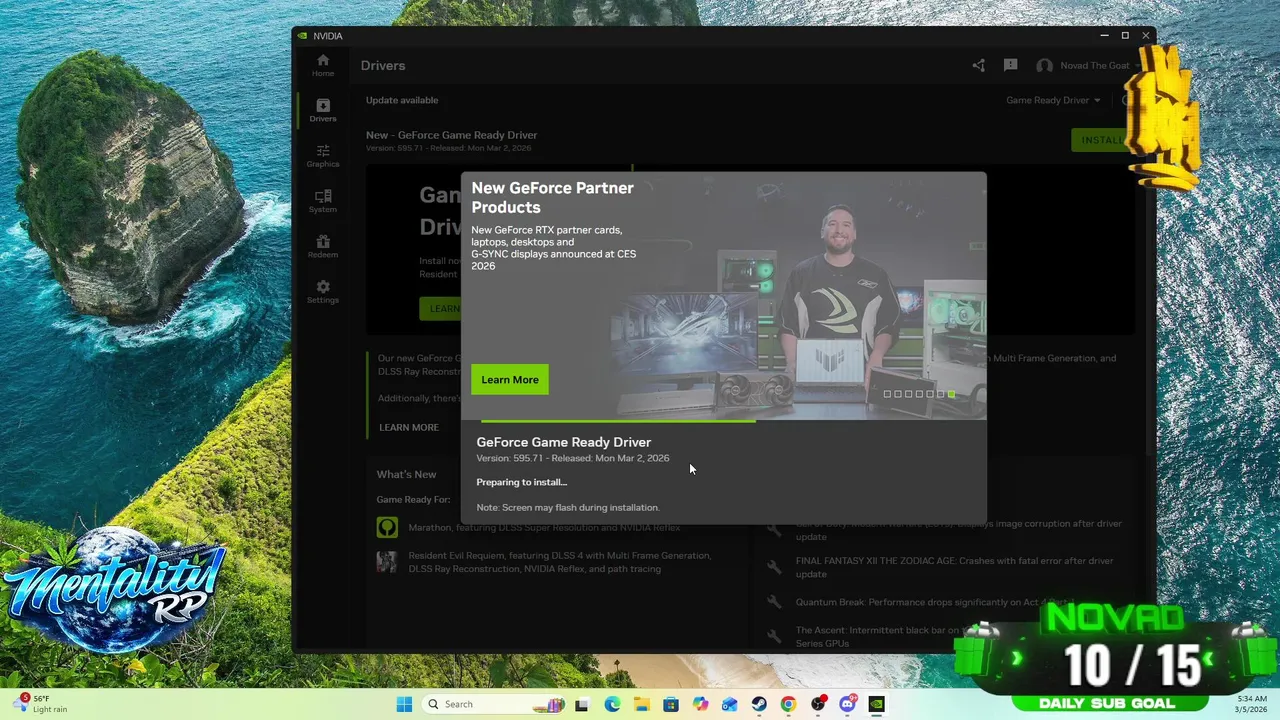Screen dimensions: 1280x720
Task: Select the first banner carousel indicator
Action: [887, 394]
